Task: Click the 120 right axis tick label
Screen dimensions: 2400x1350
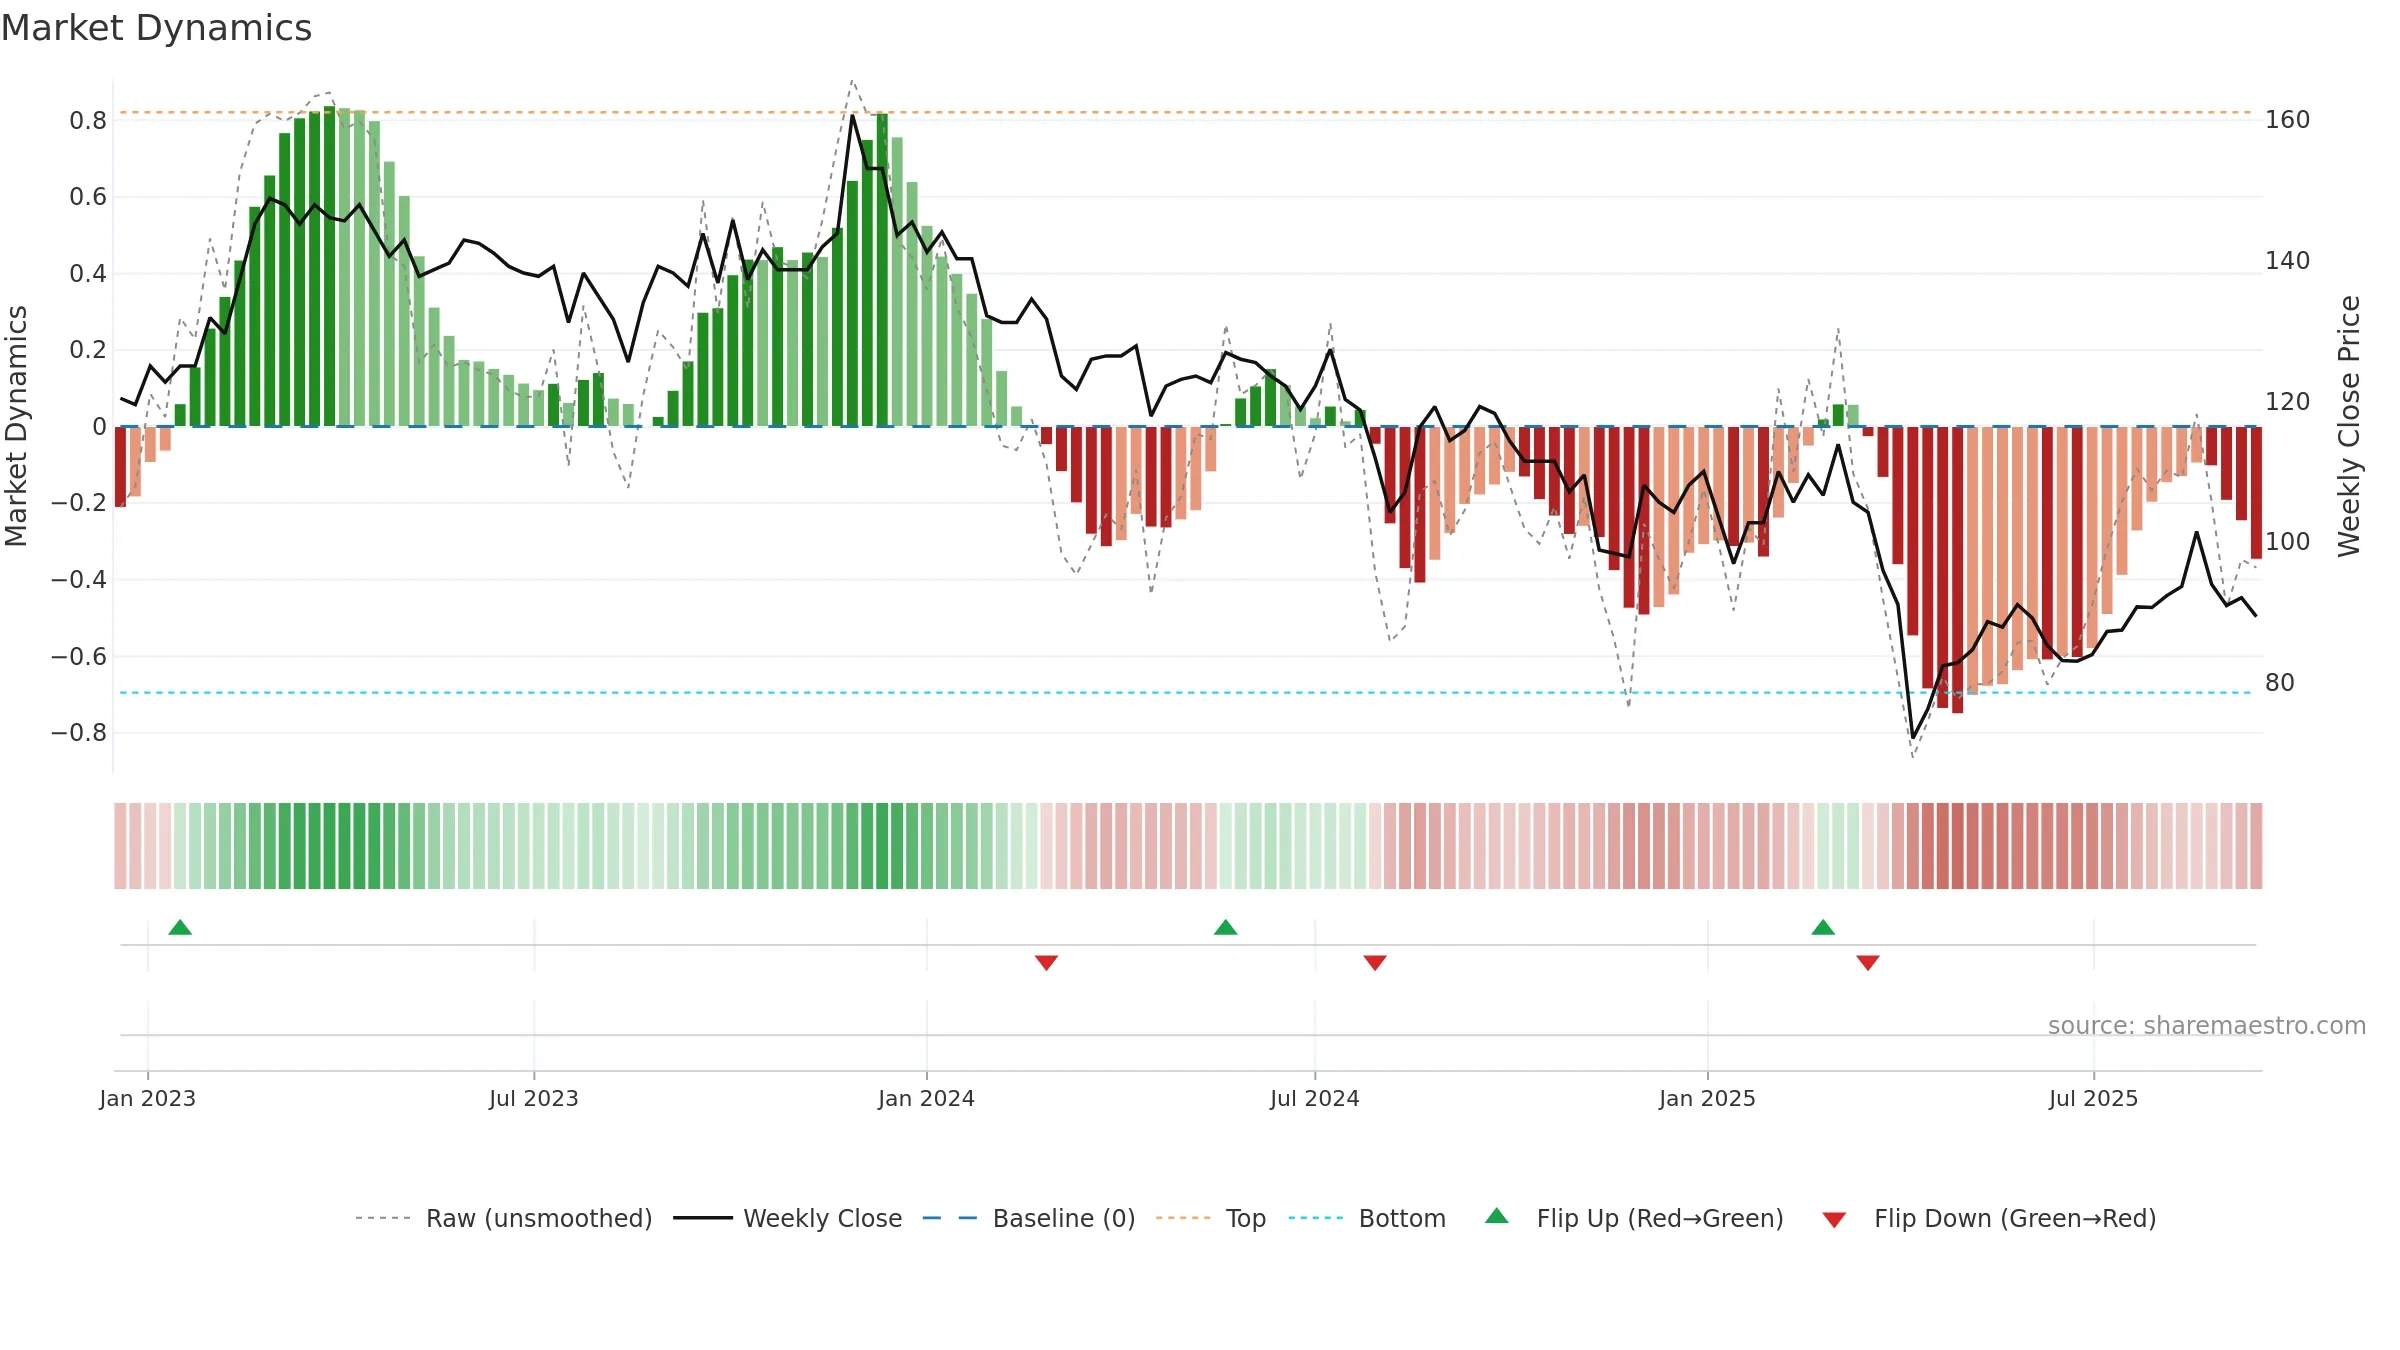Action: [2288, 402]
